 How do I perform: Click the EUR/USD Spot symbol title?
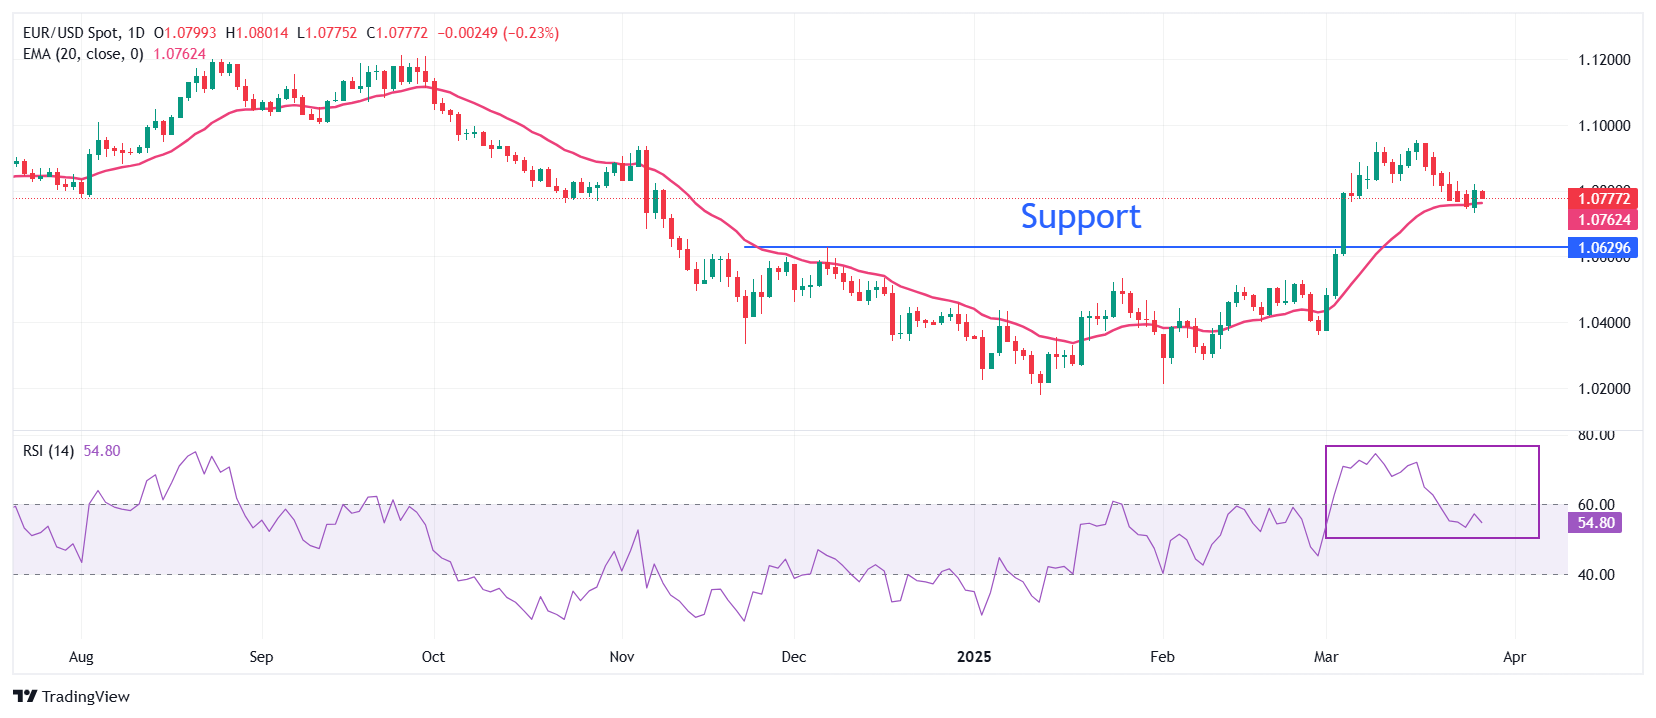tap(70, 33)
